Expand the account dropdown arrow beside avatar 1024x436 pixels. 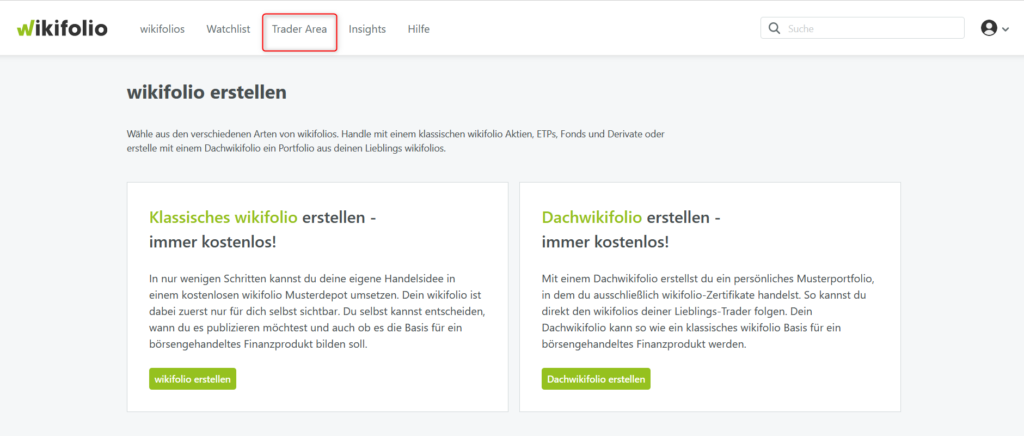[1005, 30]
